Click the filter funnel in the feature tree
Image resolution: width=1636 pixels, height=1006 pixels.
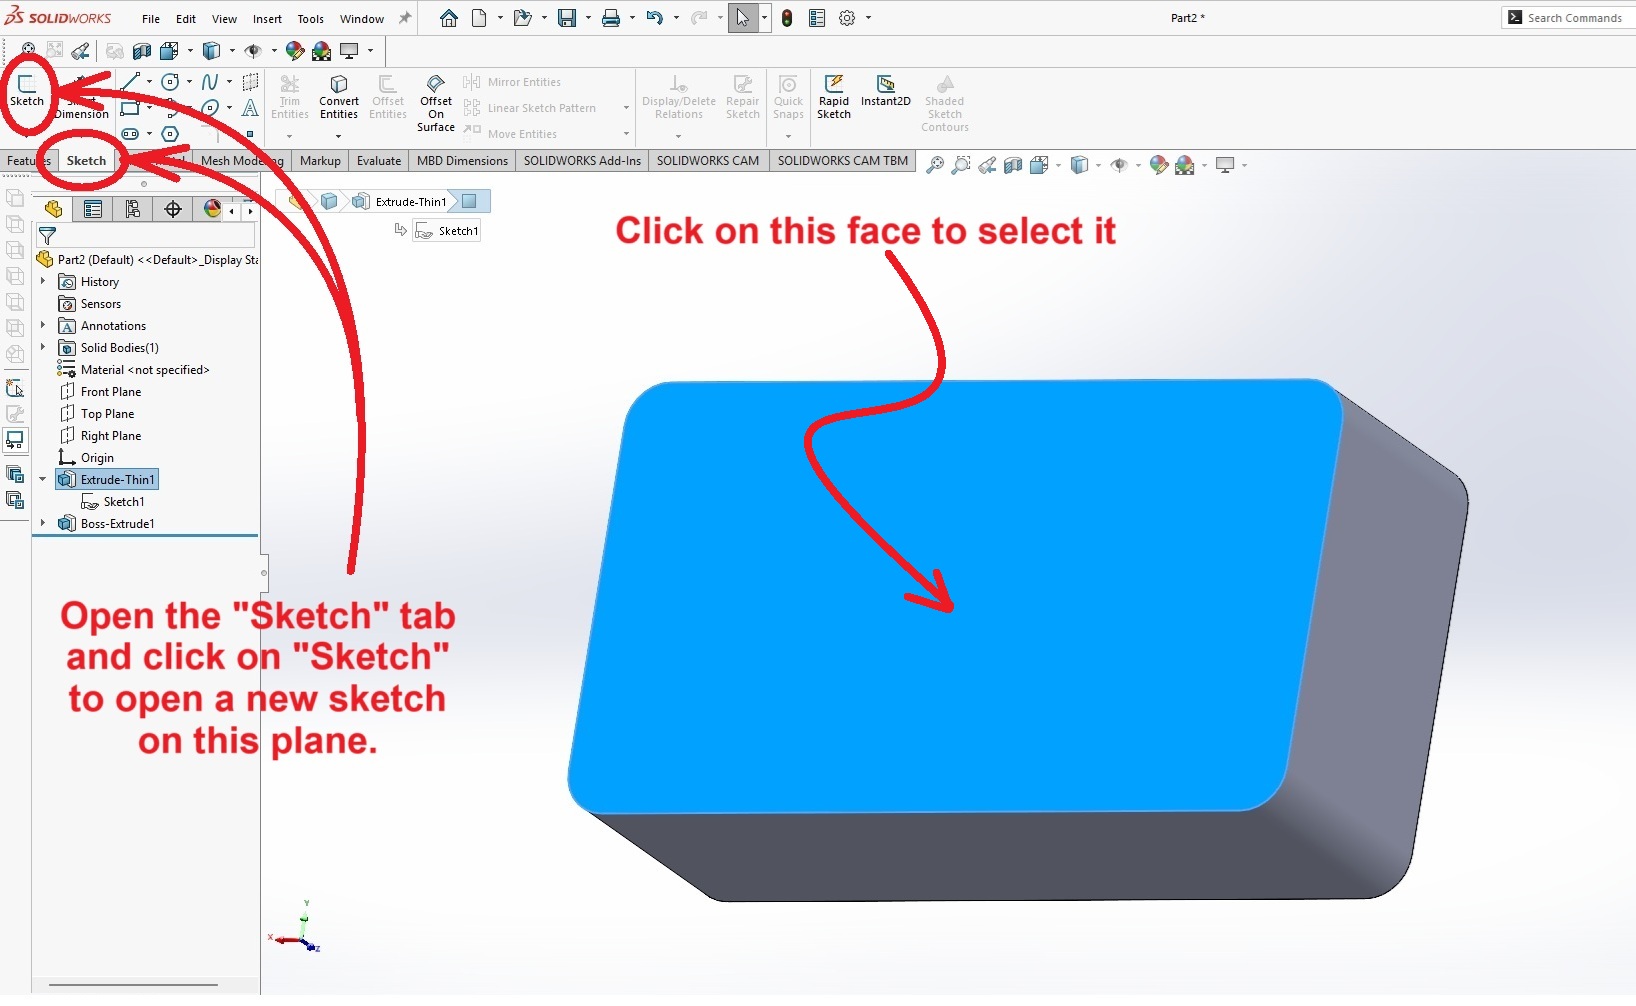(47, 236)
